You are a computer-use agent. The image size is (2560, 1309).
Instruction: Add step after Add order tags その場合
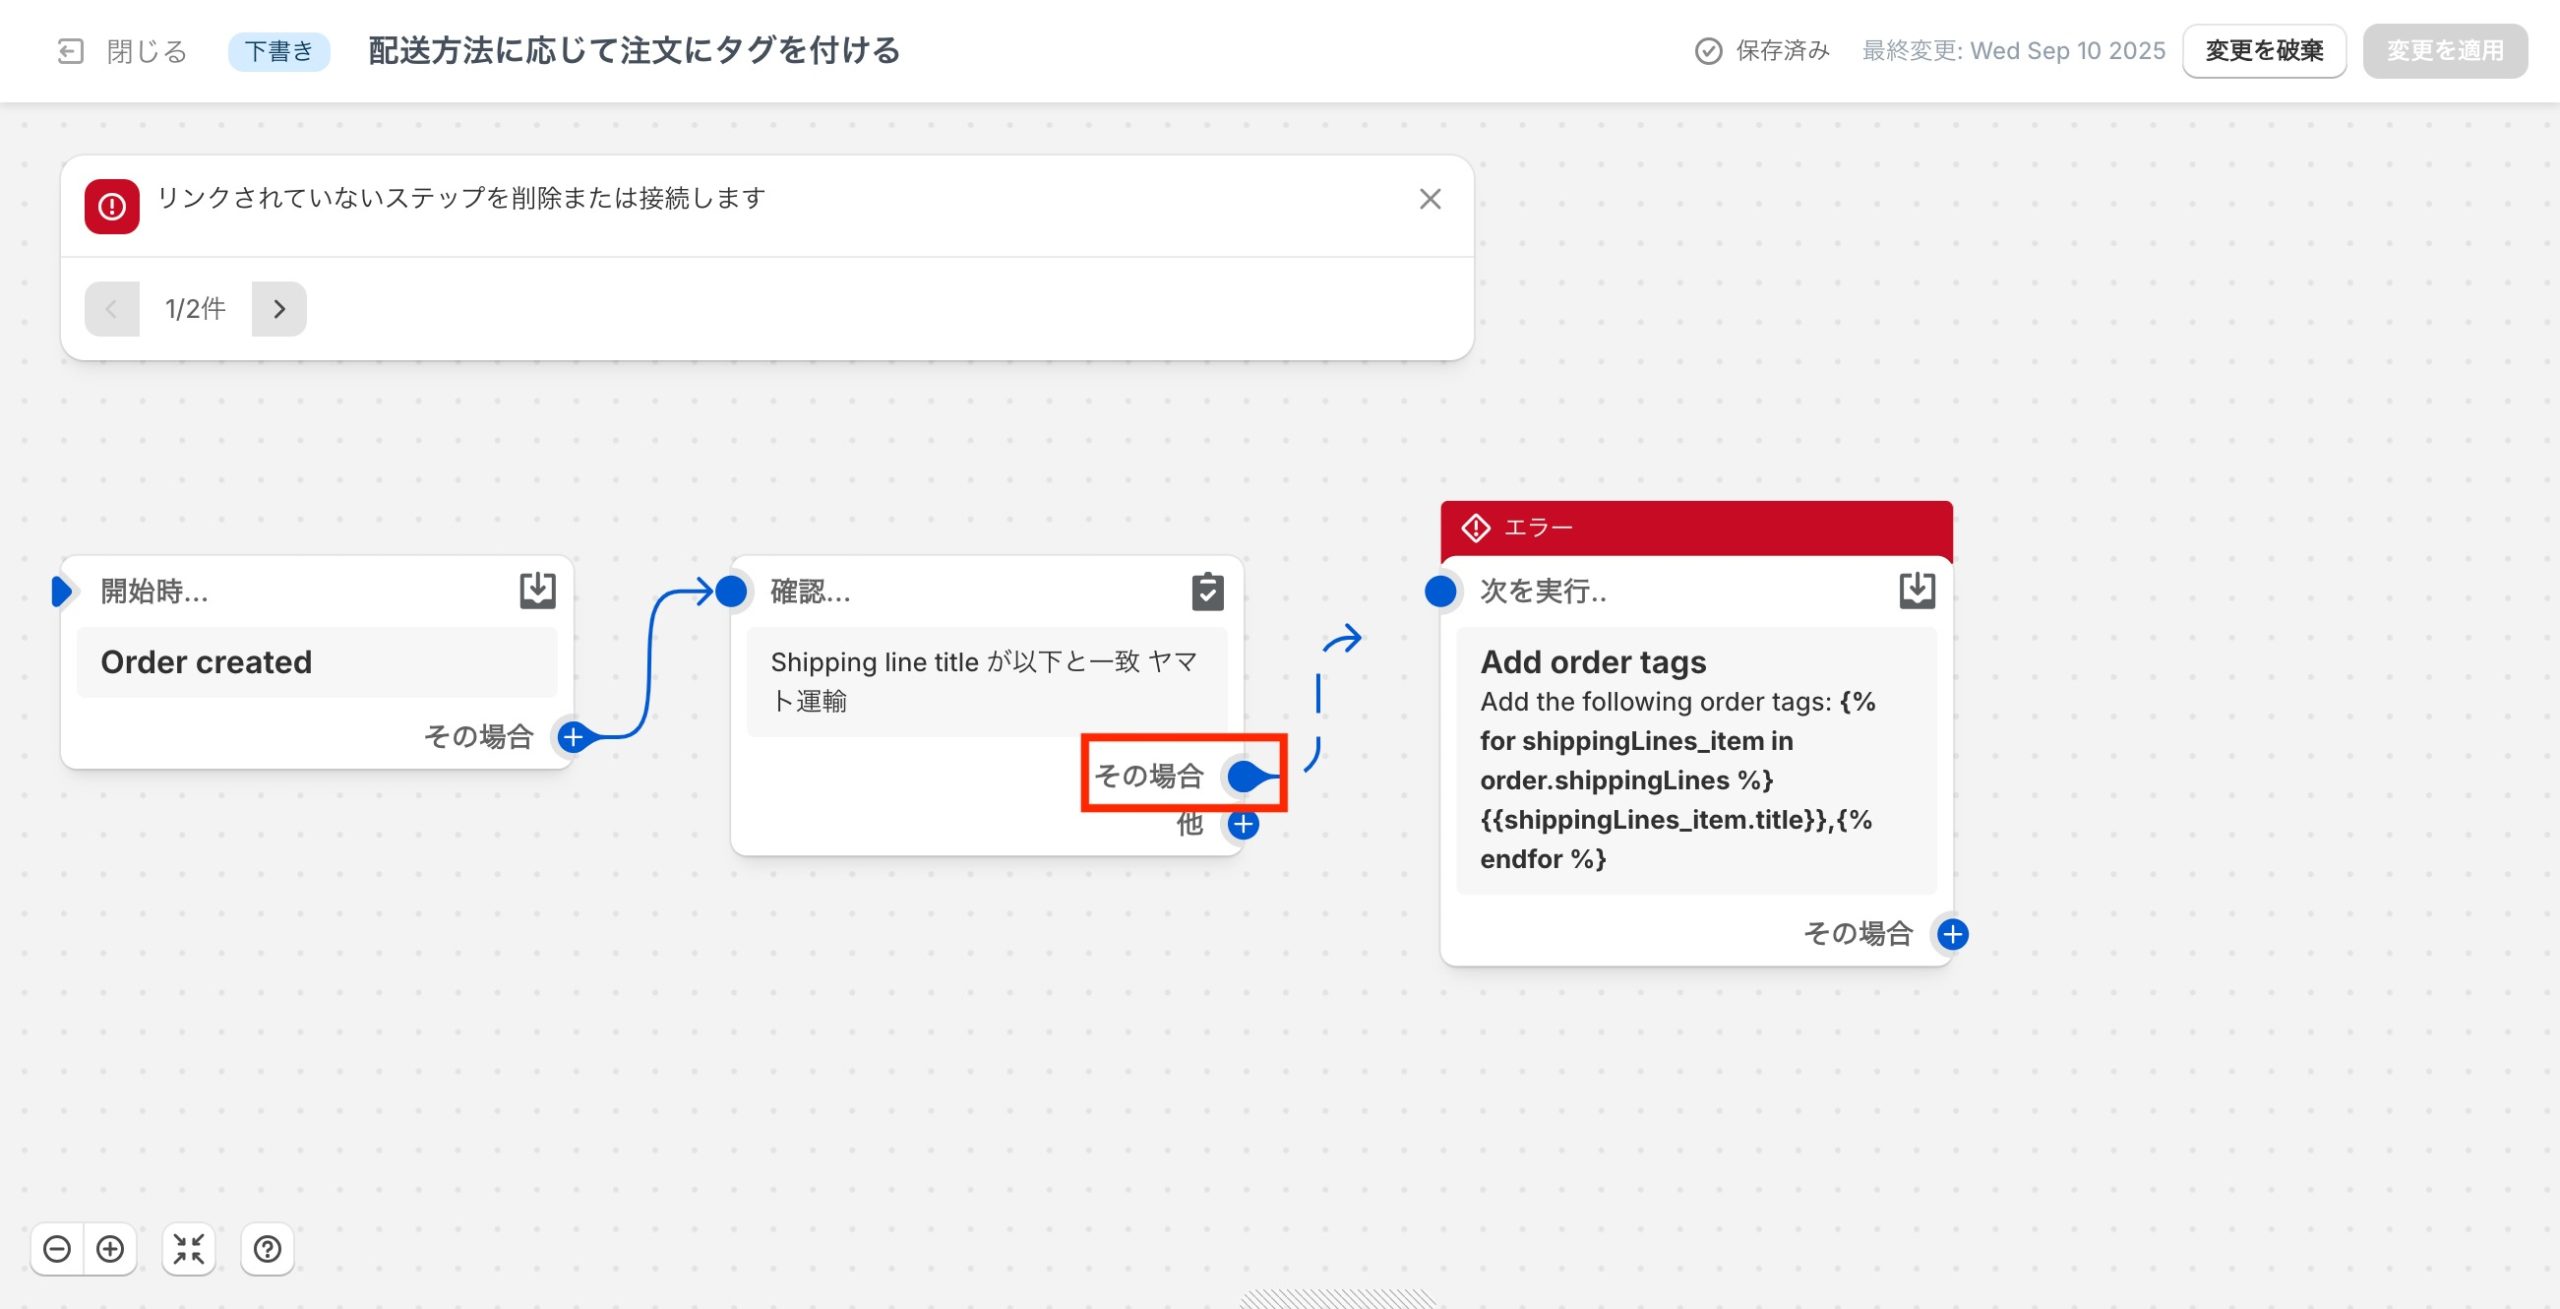pyautogui.click(x=1952, y=934)
